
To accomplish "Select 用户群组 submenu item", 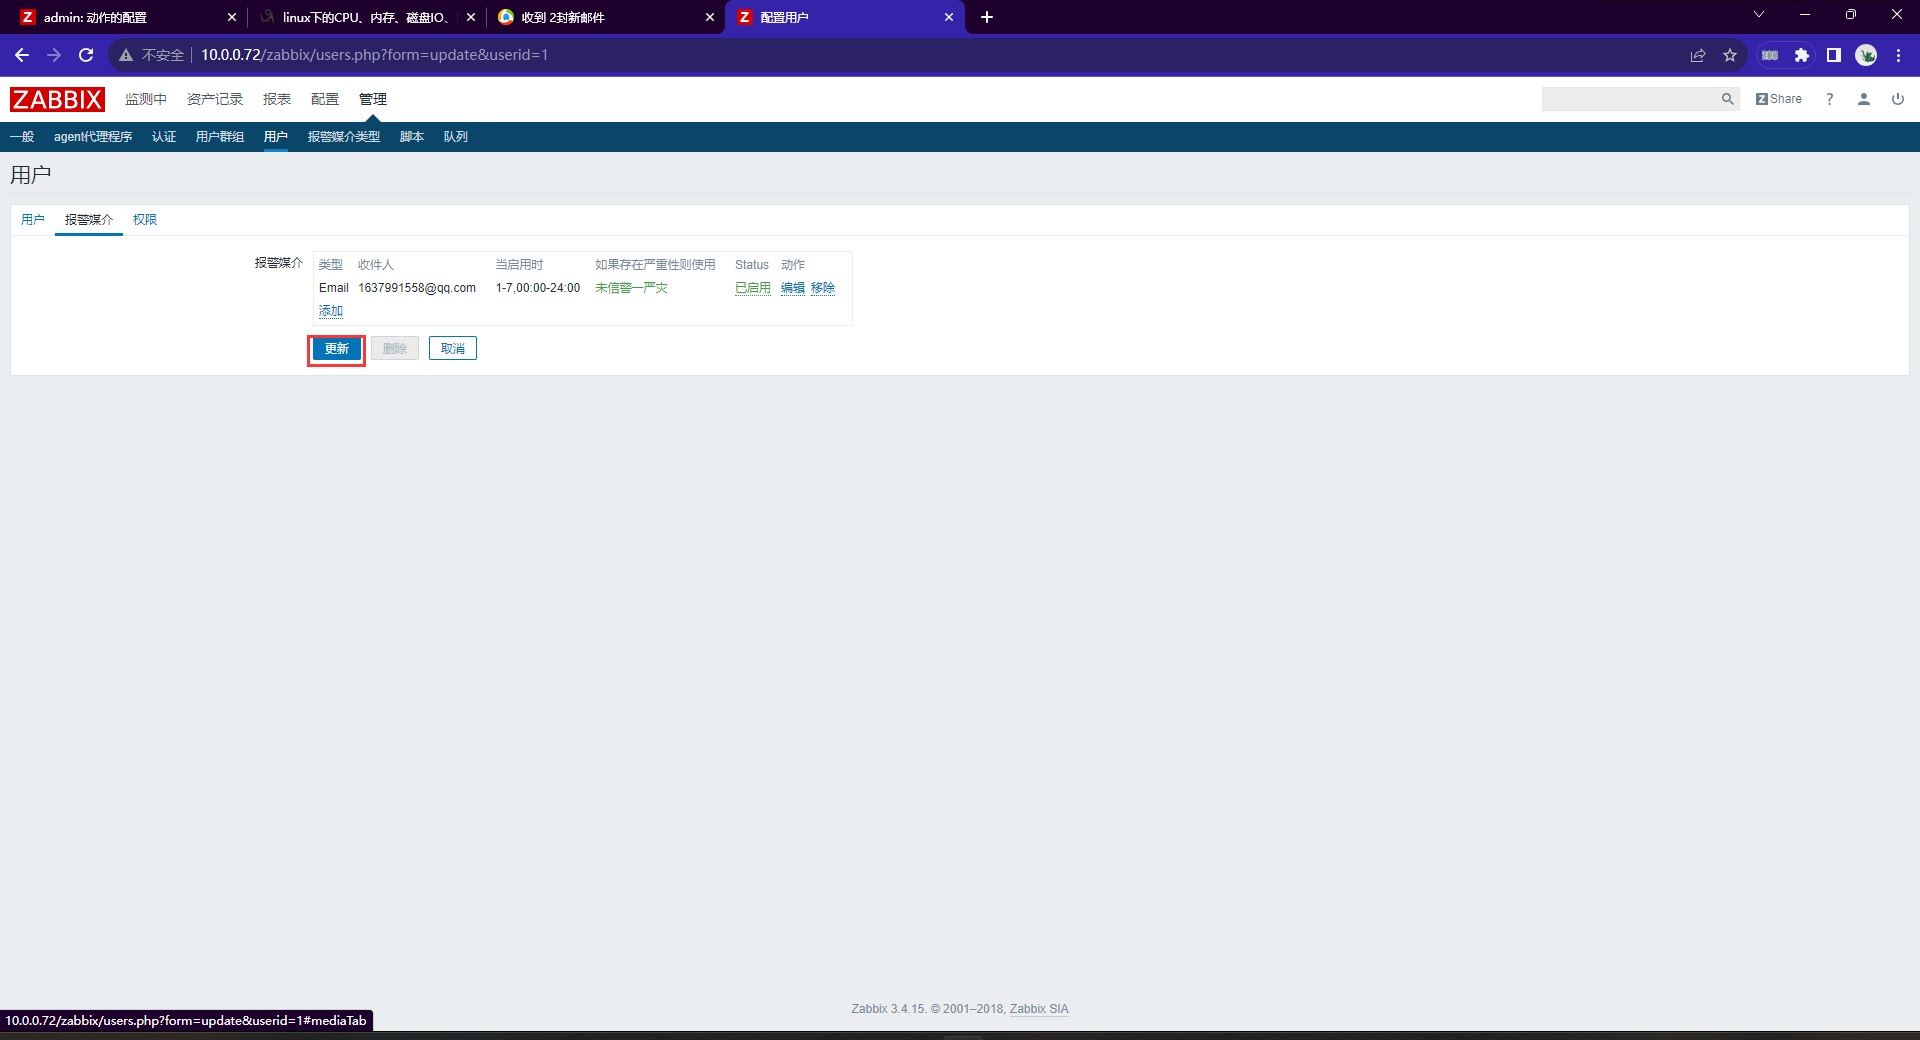I will click(x=220, y=137).
